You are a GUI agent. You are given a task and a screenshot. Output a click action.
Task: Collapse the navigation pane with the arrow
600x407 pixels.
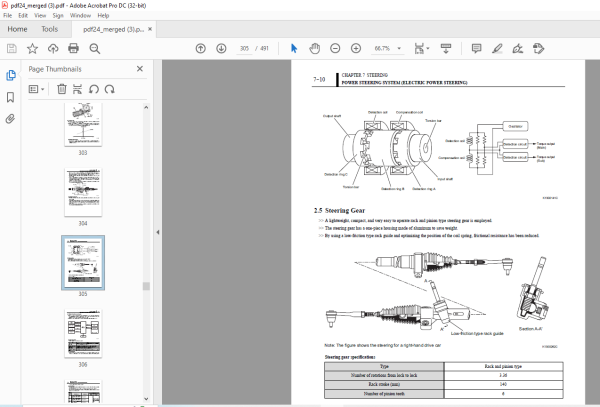coord(158,232)
